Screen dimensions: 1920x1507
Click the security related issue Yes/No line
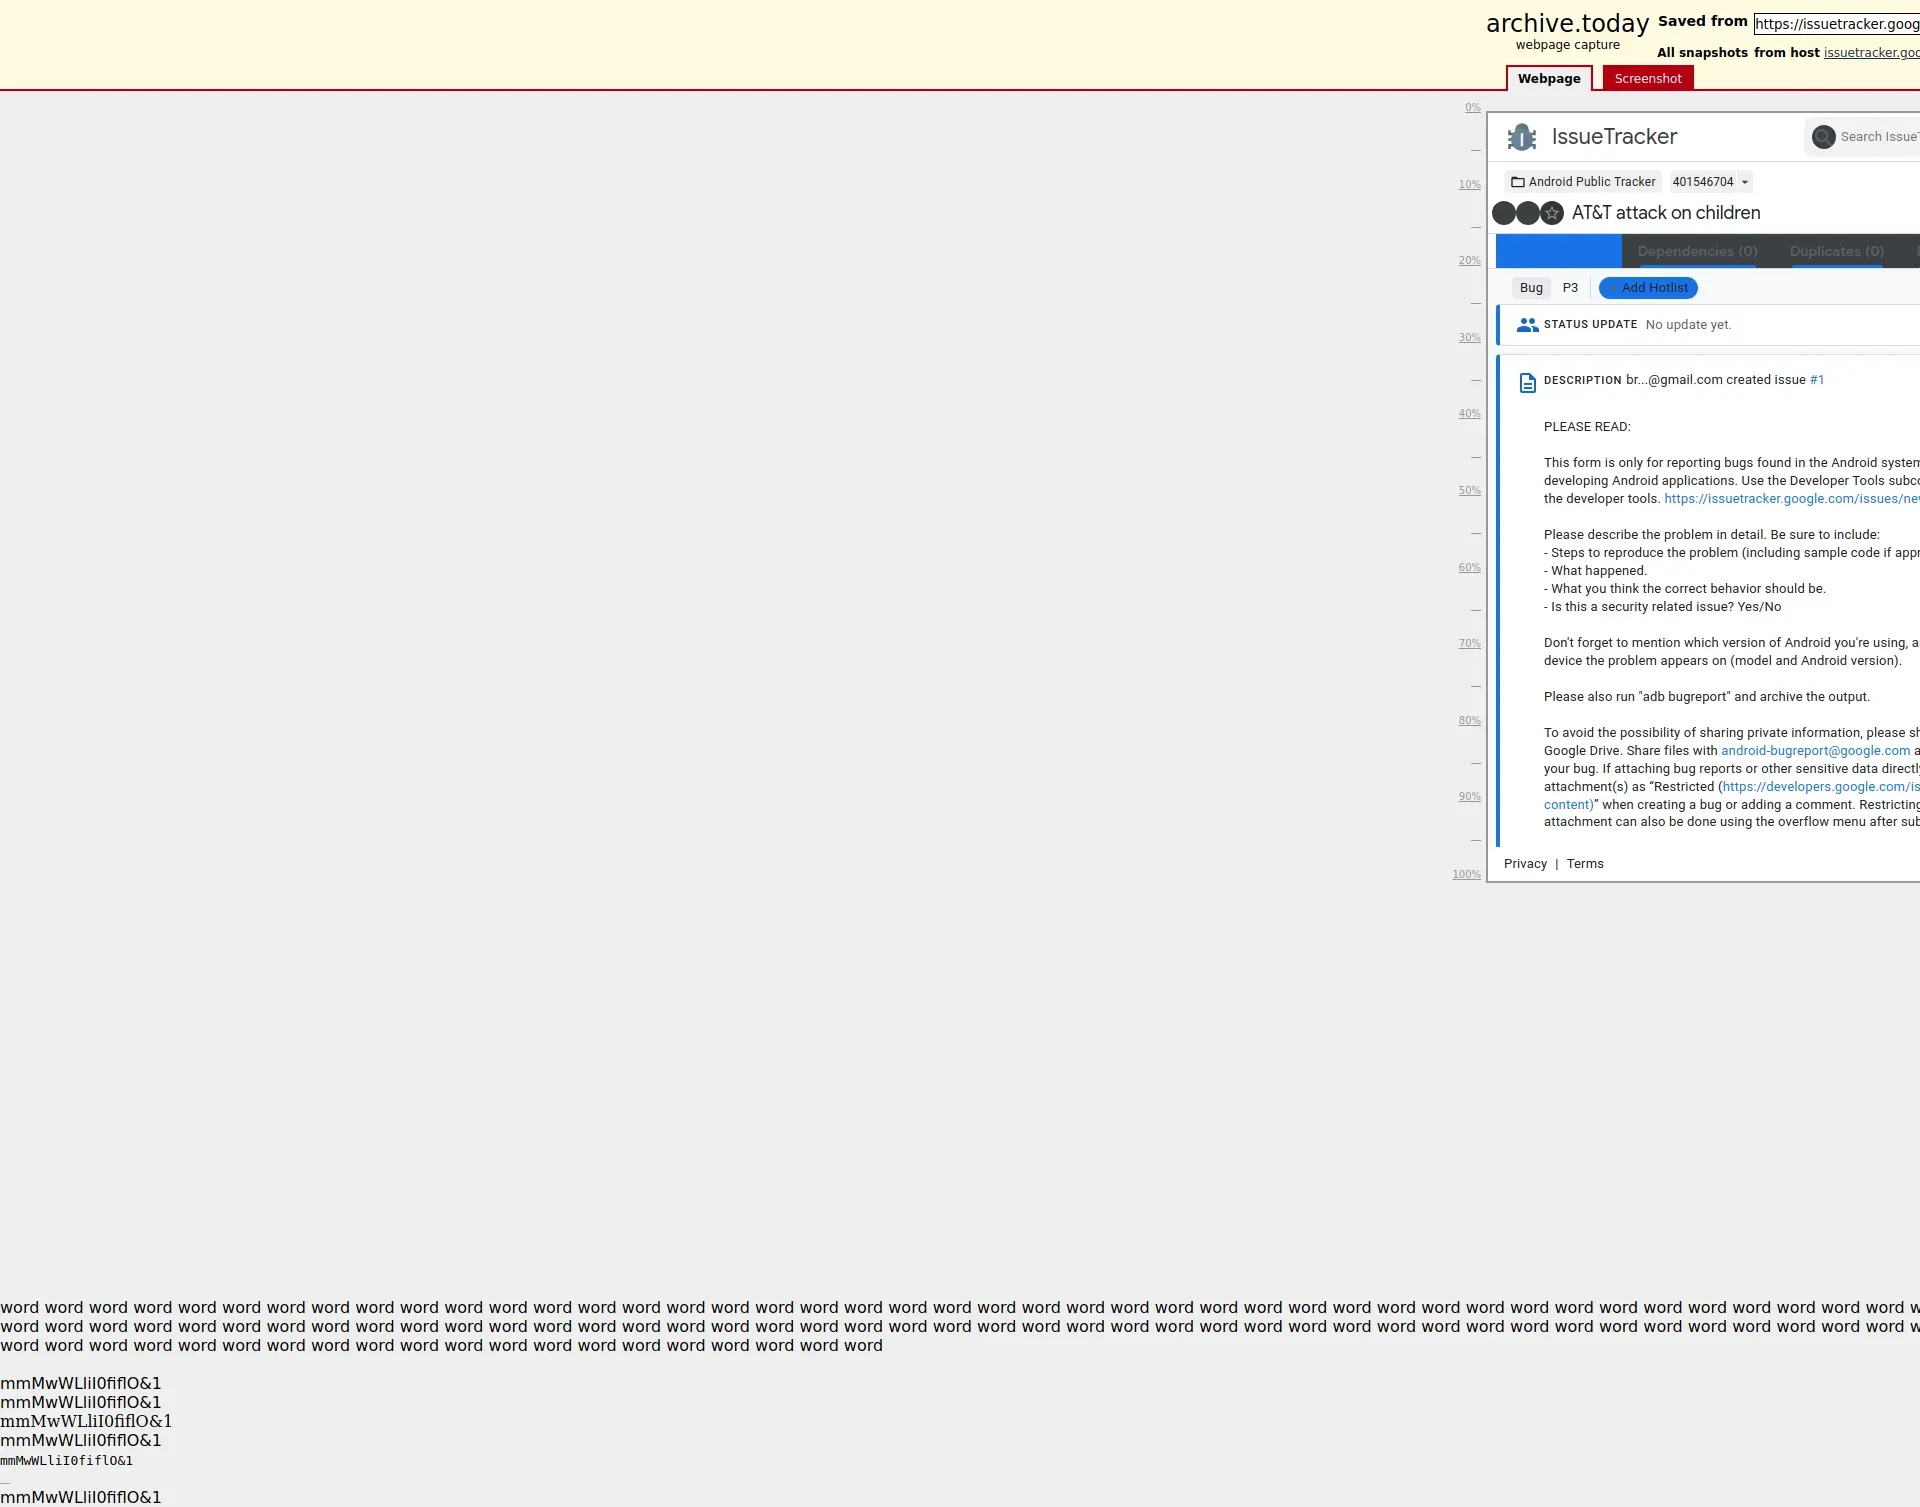1662,607
